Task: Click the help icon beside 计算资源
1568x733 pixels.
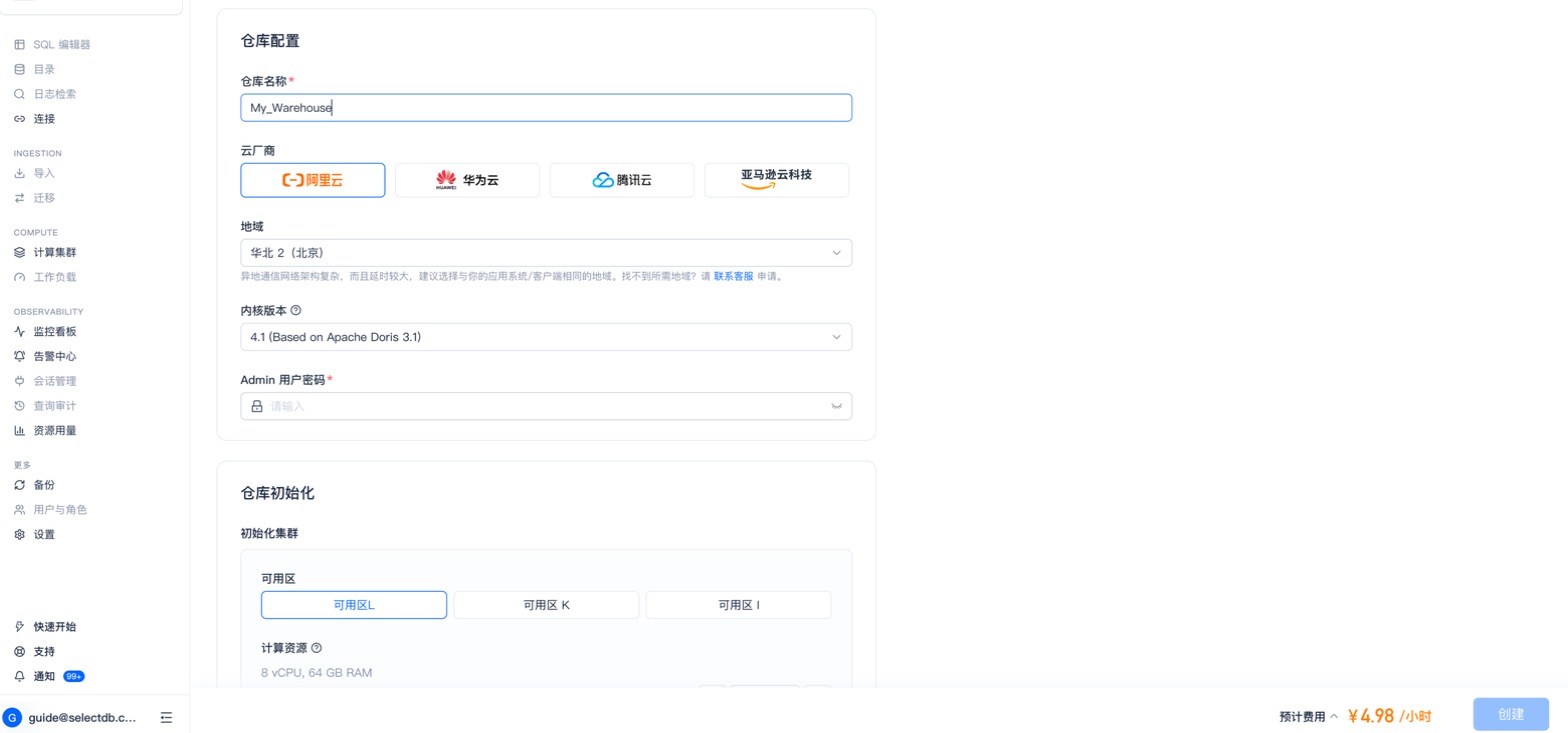Action: pyautogui.click(x=317, y=648)
